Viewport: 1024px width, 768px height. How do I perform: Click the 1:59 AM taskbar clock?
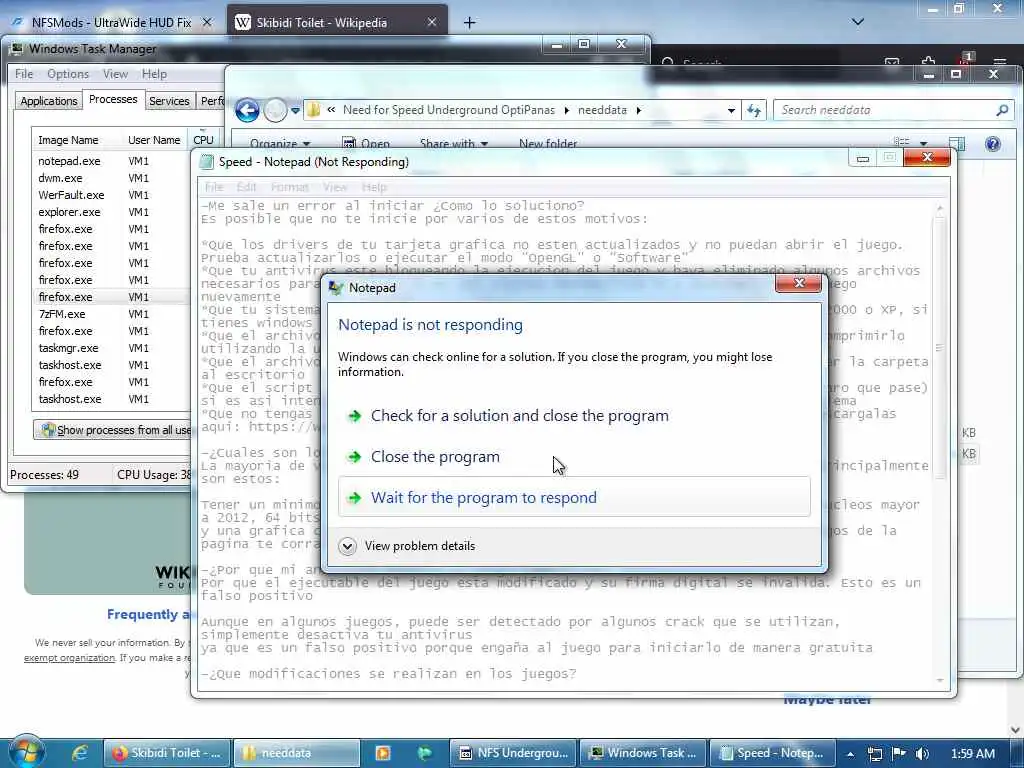pyautogui.click(x=972, y=754)
